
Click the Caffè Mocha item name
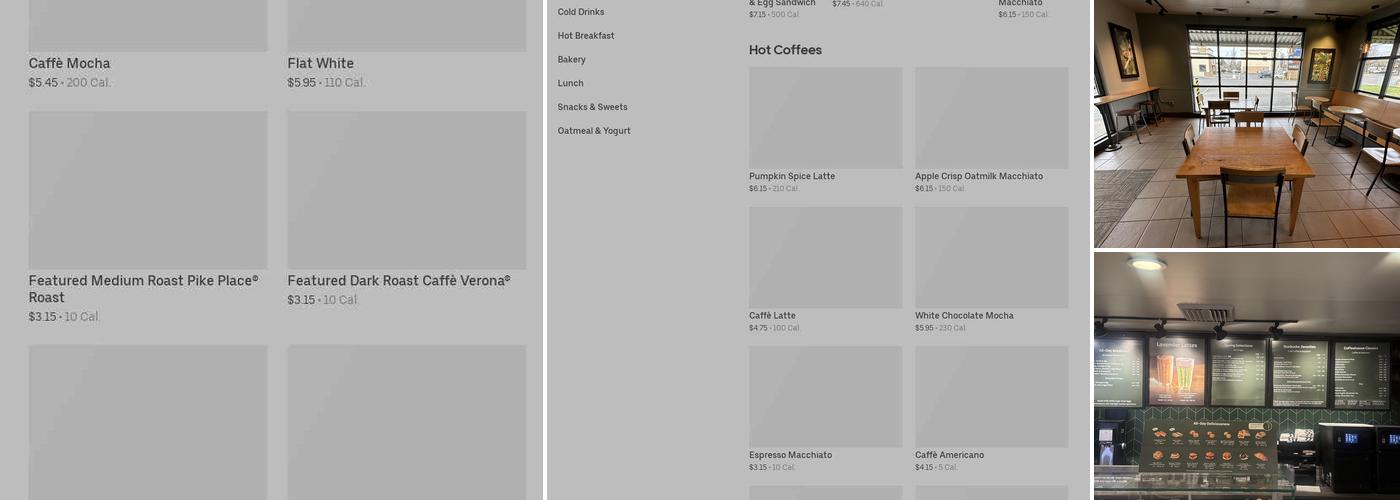(x=70, y=63)
